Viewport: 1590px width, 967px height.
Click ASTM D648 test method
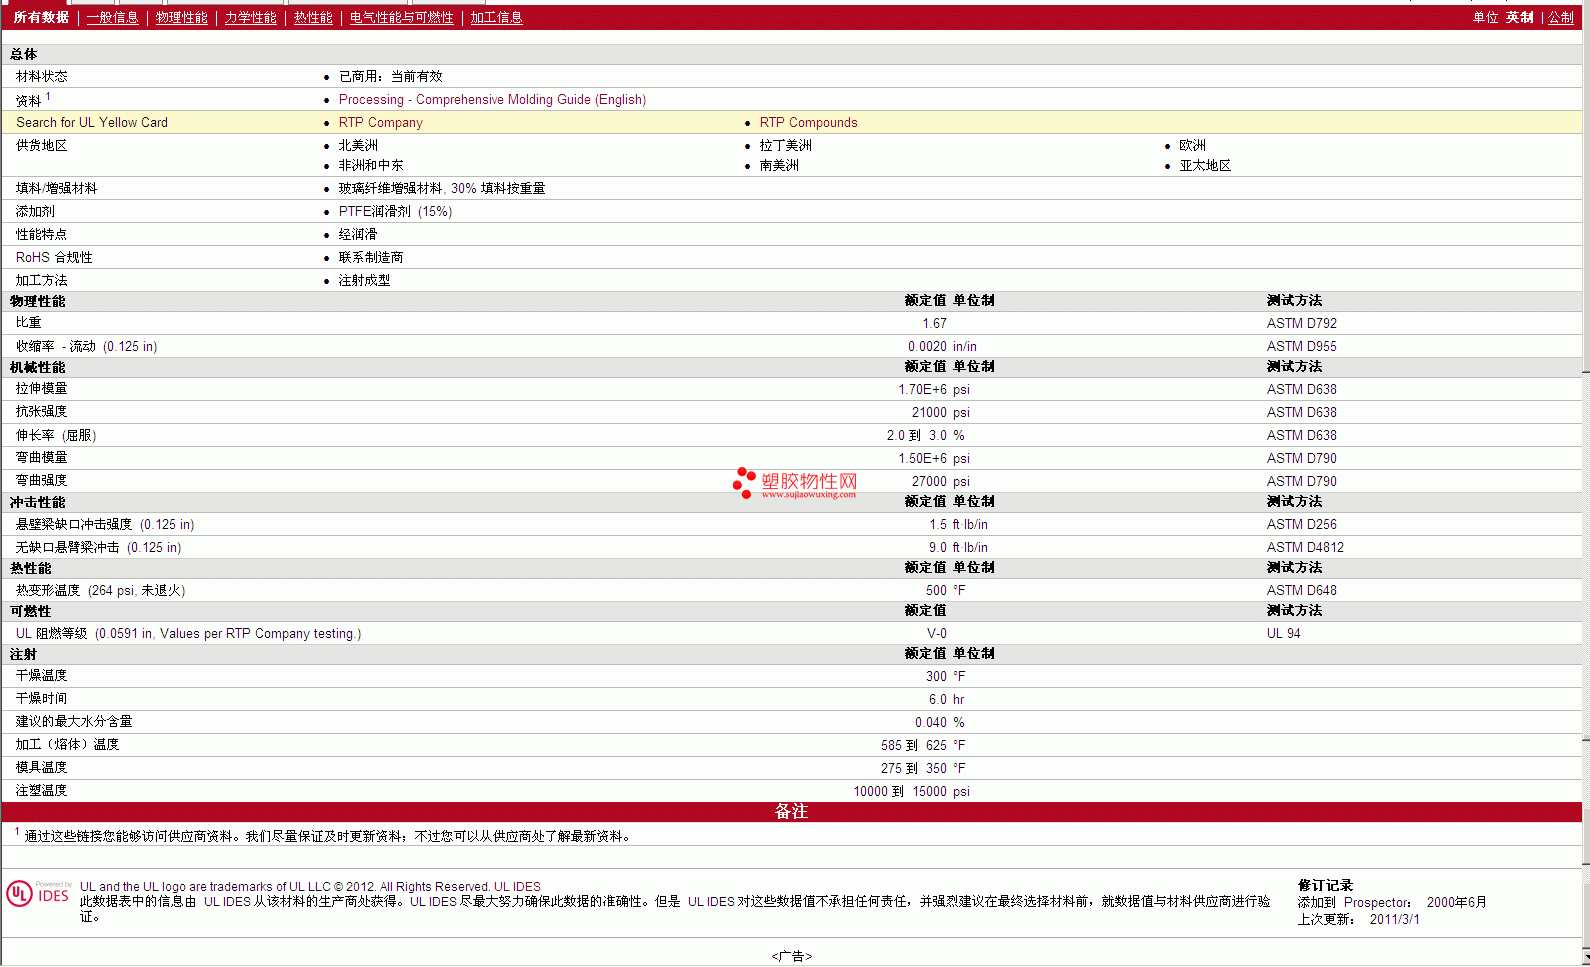[1301, 591]
